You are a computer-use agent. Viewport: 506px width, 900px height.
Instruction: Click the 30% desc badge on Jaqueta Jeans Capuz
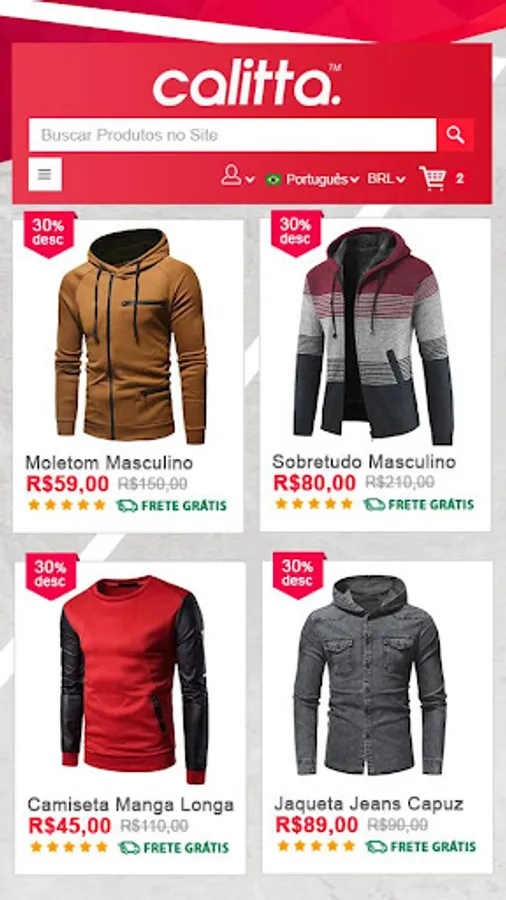(298, 576)
